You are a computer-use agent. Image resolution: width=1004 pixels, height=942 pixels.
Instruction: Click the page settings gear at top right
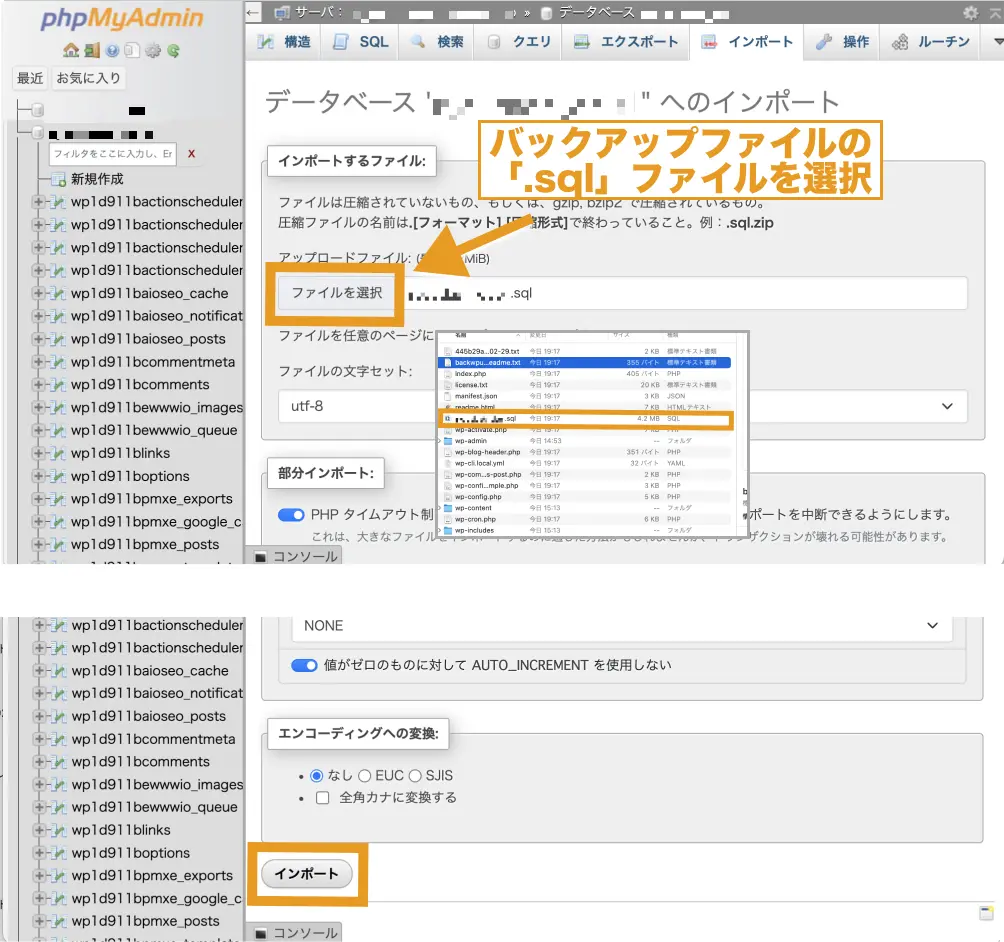click(x=970, y=13)
